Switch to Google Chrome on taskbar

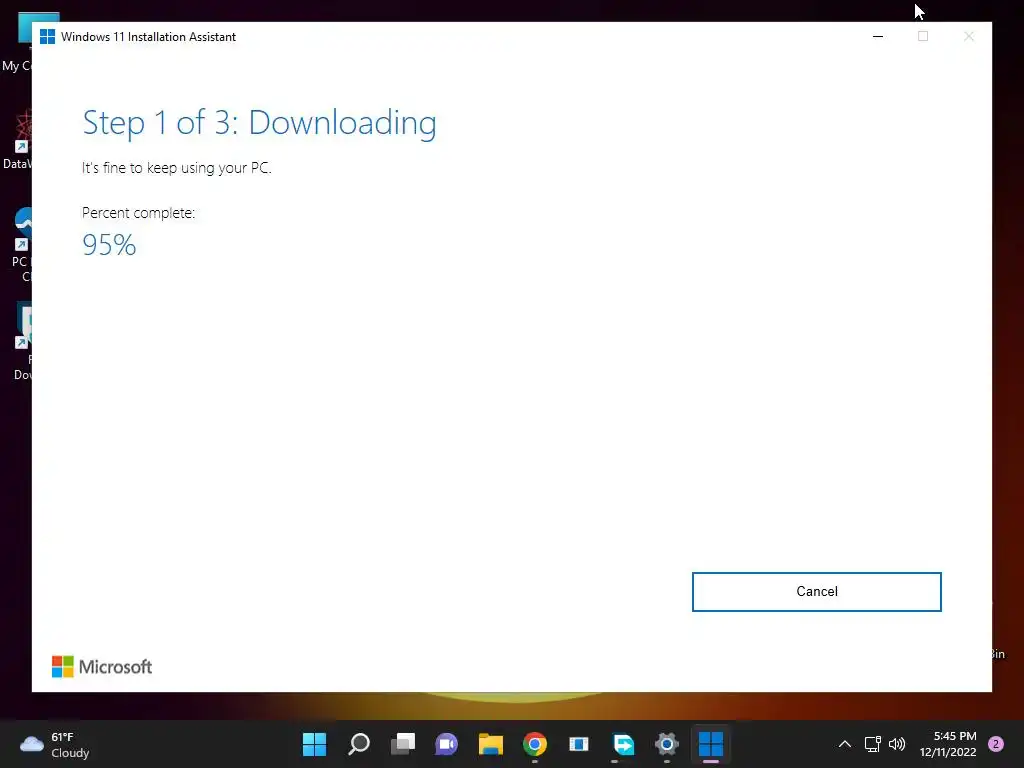pos(535,744)
